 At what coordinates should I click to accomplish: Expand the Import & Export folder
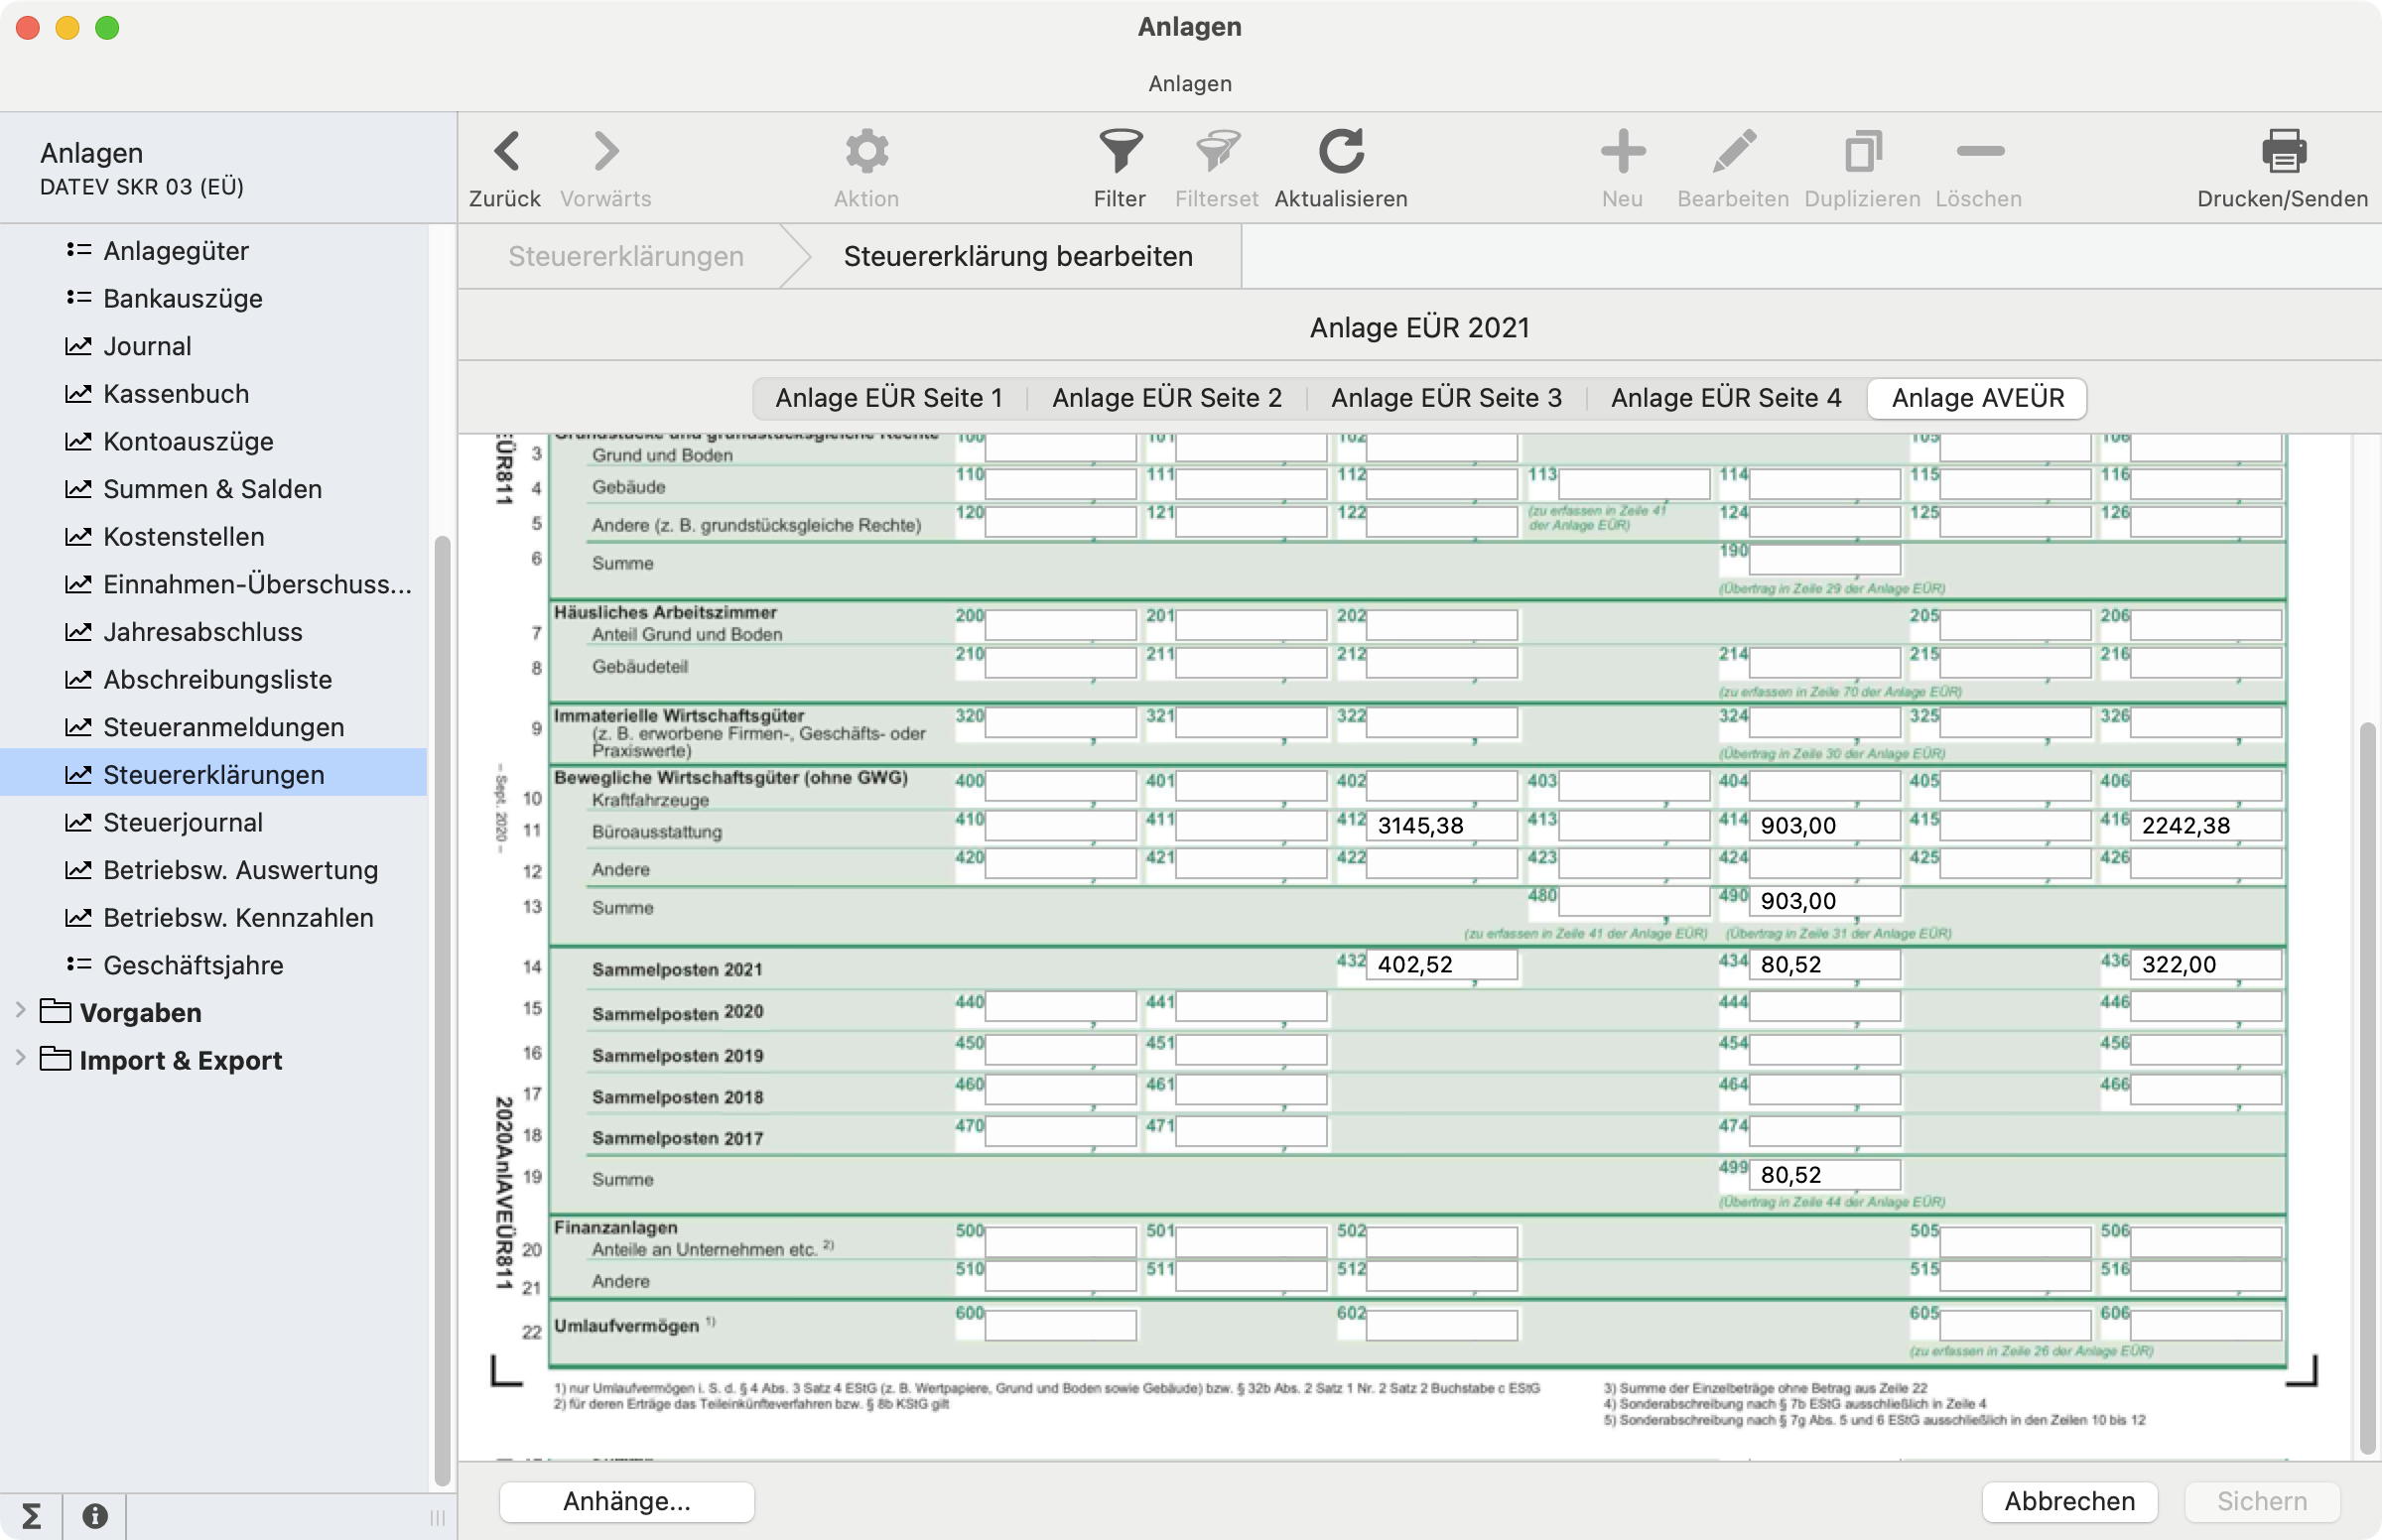tap(20, 1058)
